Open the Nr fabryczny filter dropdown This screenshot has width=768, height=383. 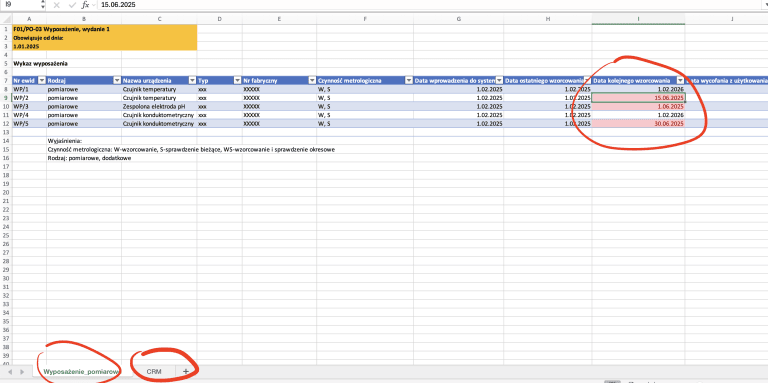point(312,80)
